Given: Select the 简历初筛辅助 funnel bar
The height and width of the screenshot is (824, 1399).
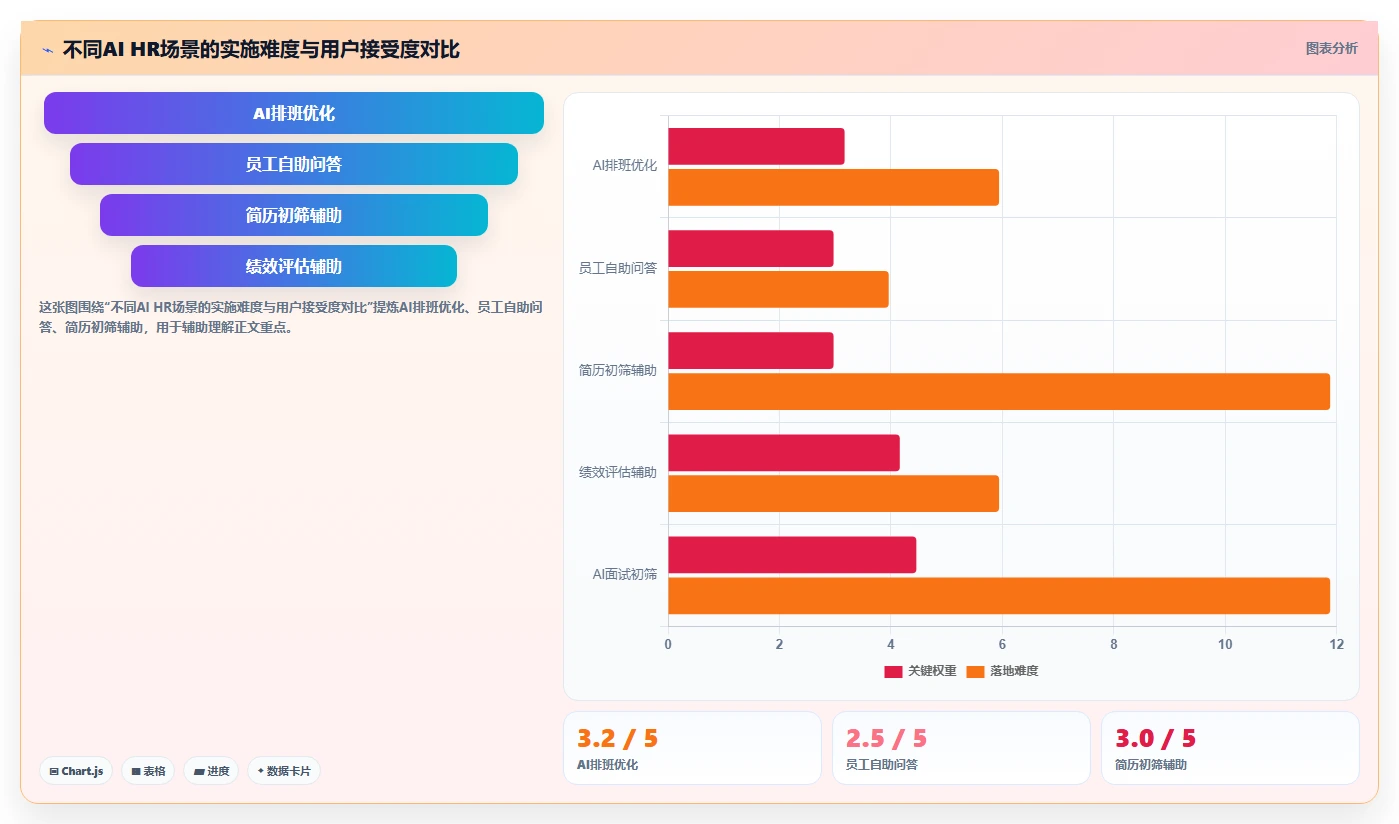Looking at the screenshot, I should (x=294, y=215).
